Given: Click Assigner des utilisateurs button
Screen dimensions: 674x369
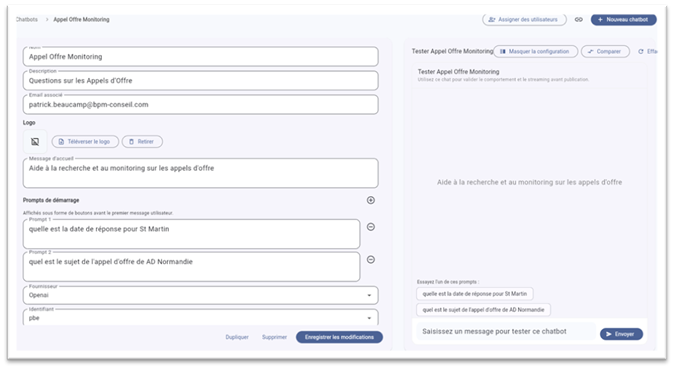Looking at the screenshot, I should [524, 19].
